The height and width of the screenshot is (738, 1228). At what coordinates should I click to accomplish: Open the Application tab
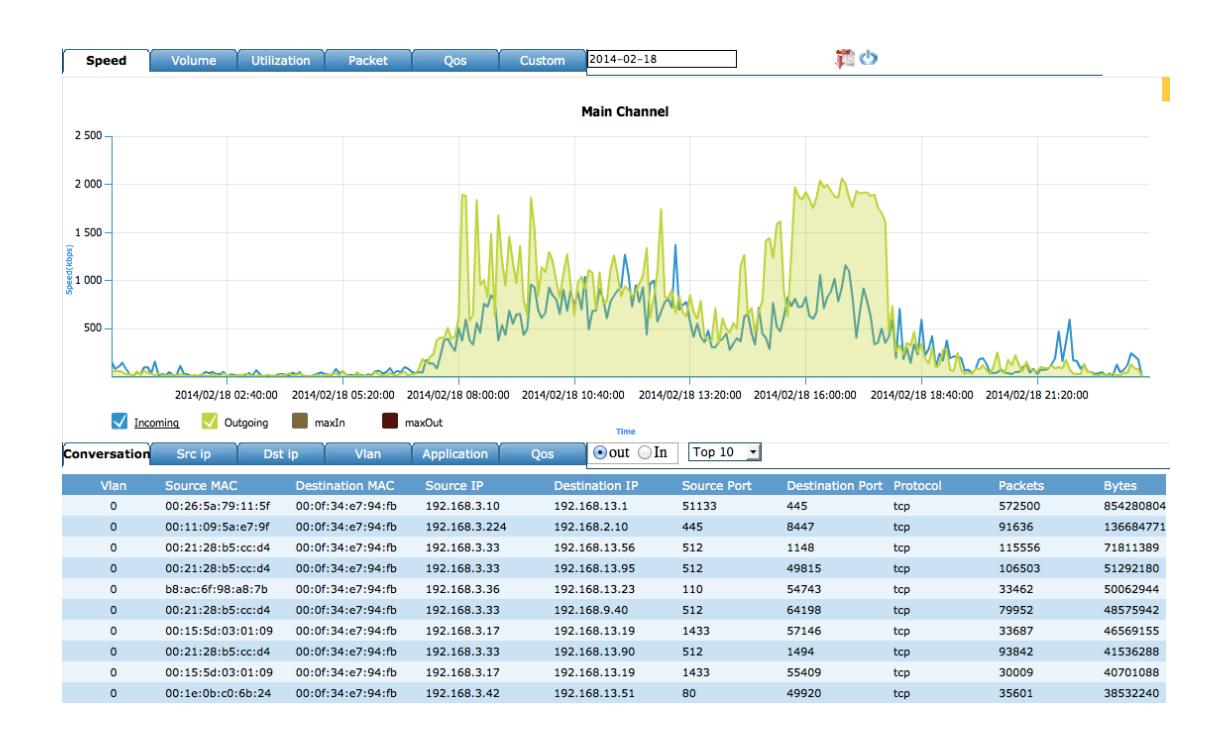[x=454, y=454]
